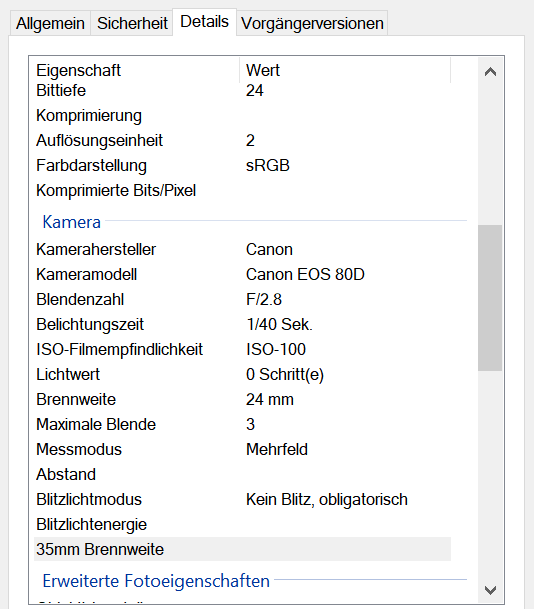Click the Wert column header
Screen dimensions: 534x609
(345, 70)
